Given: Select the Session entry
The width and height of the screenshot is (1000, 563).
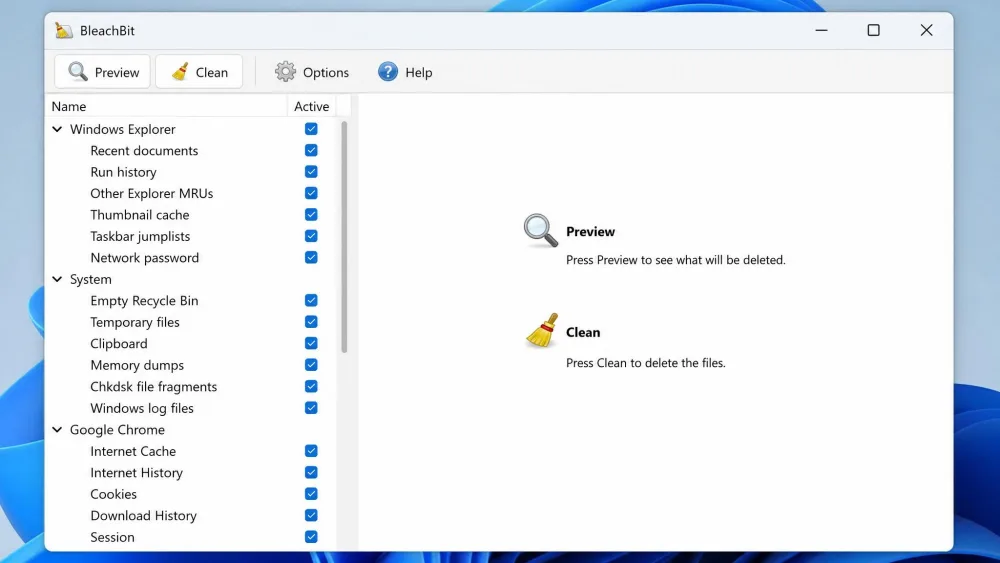Looking at the screenshot, I should coord(112,537).
